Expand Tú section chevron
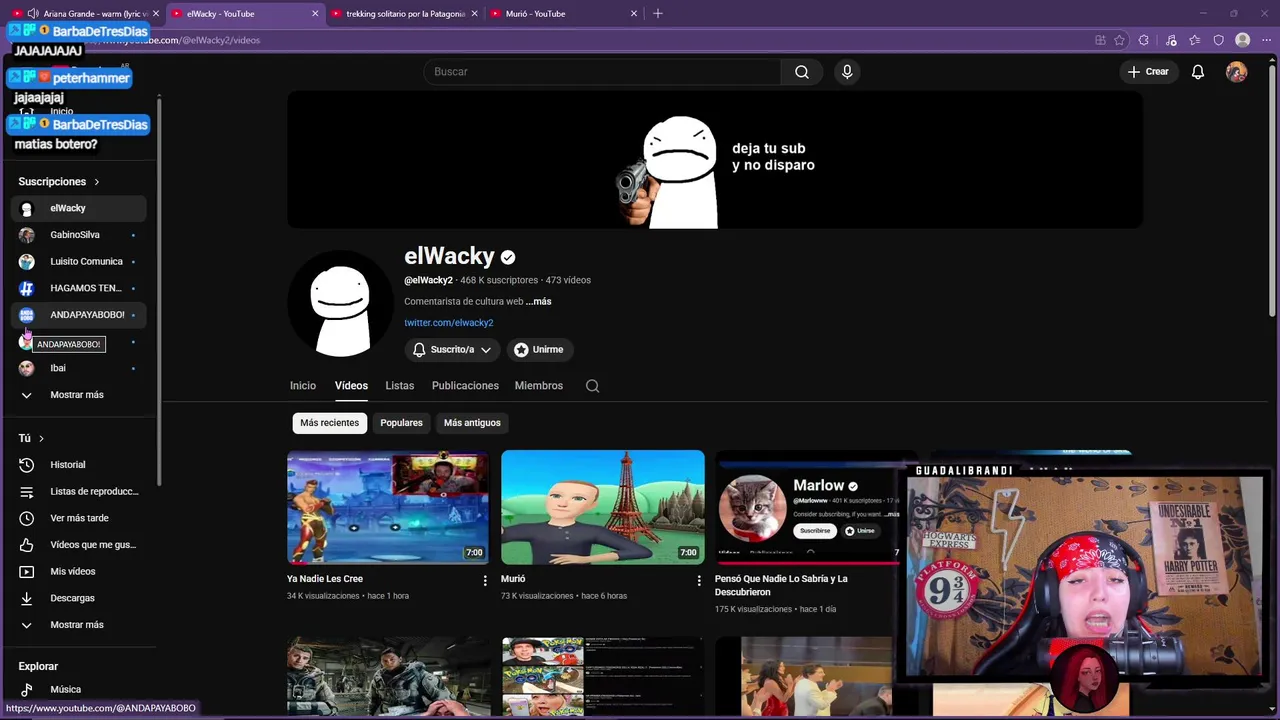 tap(41, 438)
